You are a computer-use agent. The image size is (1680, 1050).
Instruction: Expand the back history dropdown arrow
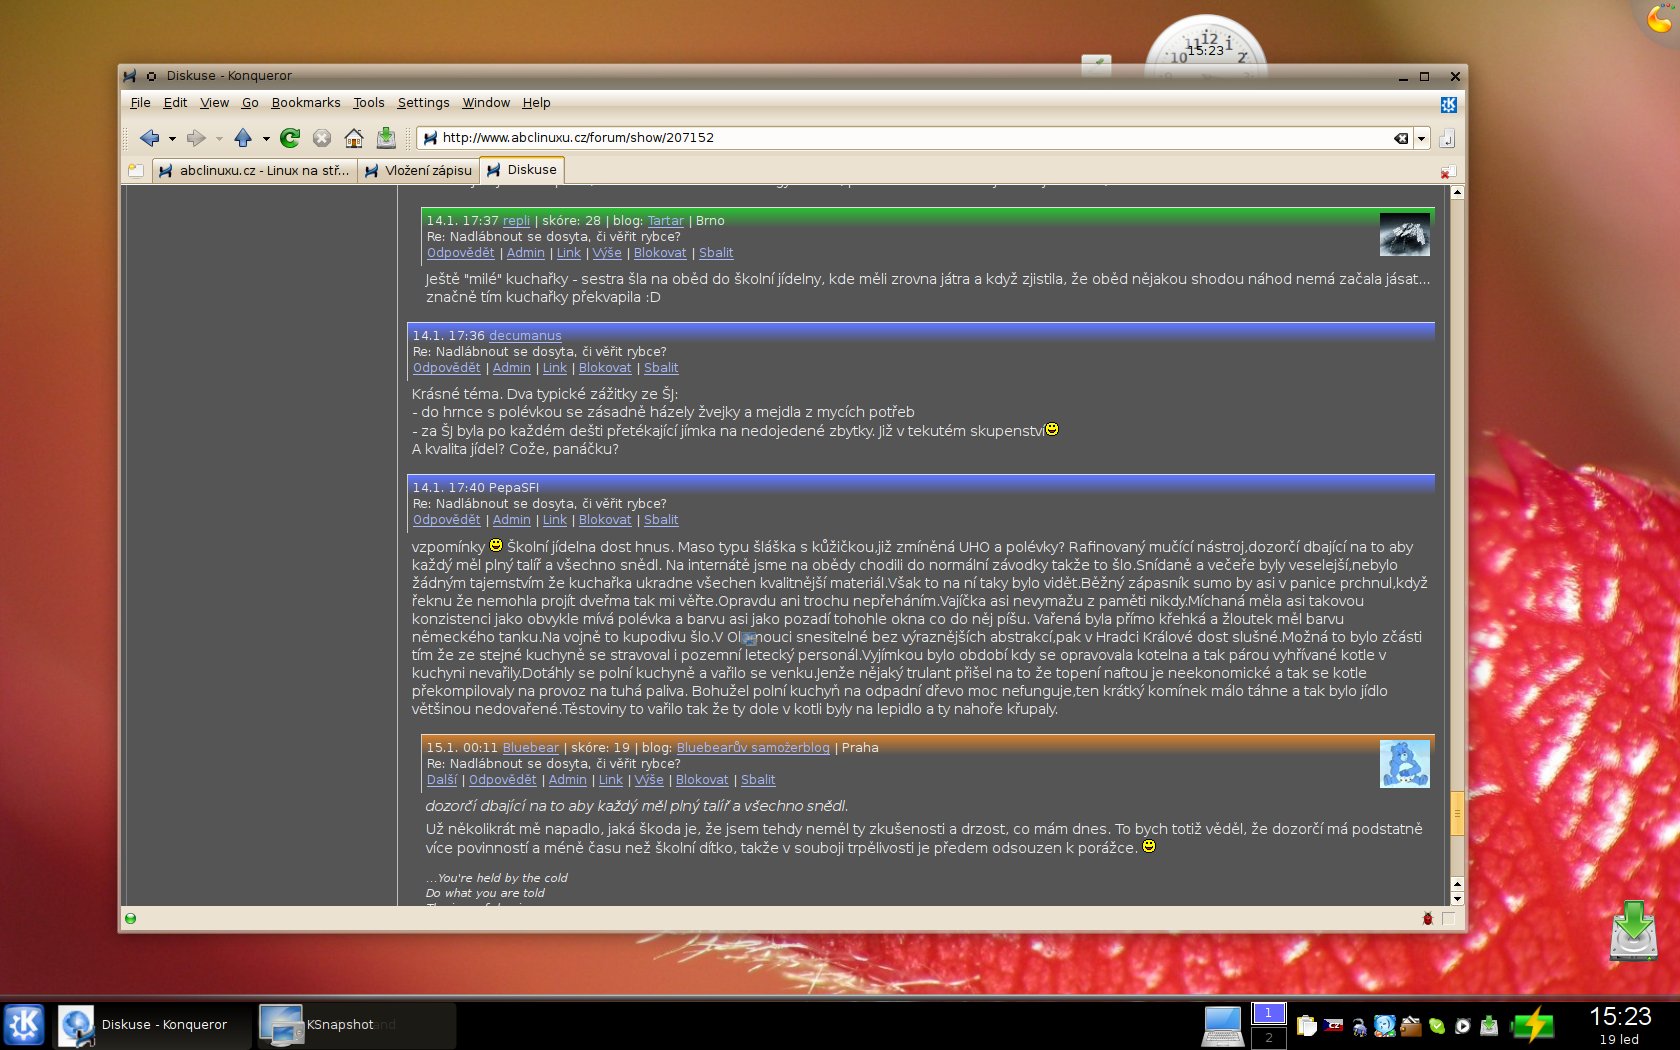point(172,139)
